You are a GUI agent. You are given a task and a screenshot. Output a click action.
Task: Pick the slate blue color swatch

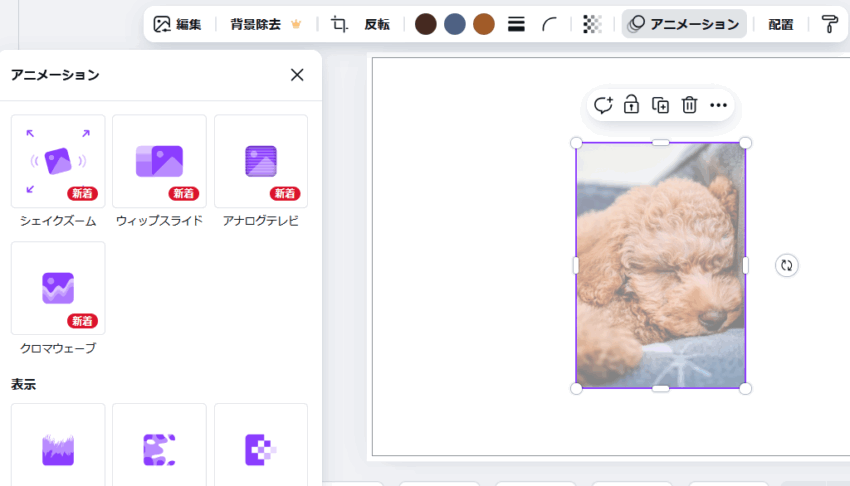pos(455,24)
